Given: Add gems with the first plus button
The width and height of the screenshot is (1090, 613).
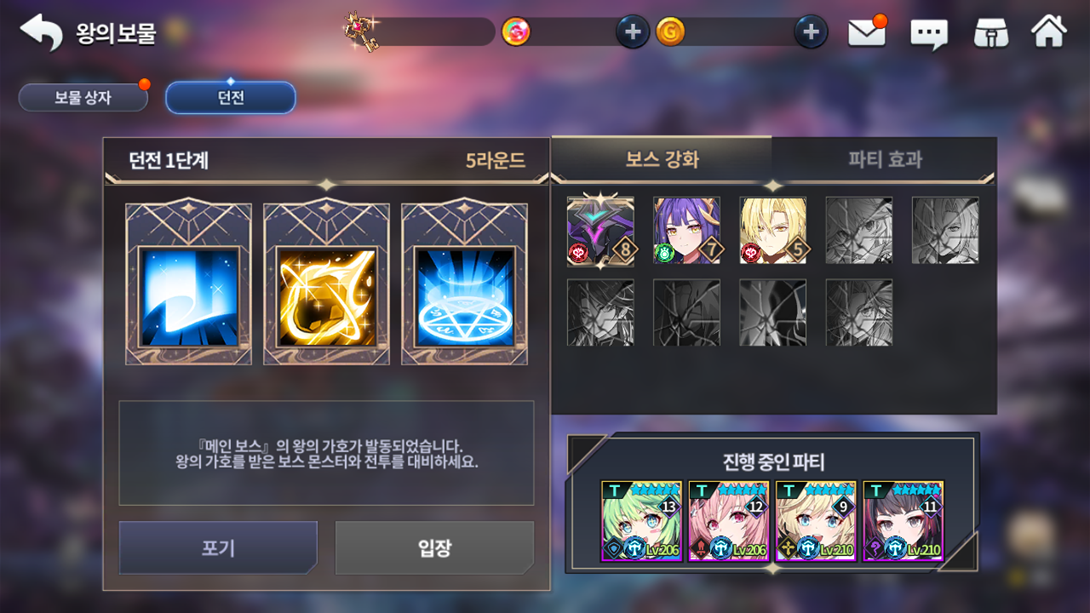Looking at the screenshot, I should pyautogui.click(x=633, y=32).
